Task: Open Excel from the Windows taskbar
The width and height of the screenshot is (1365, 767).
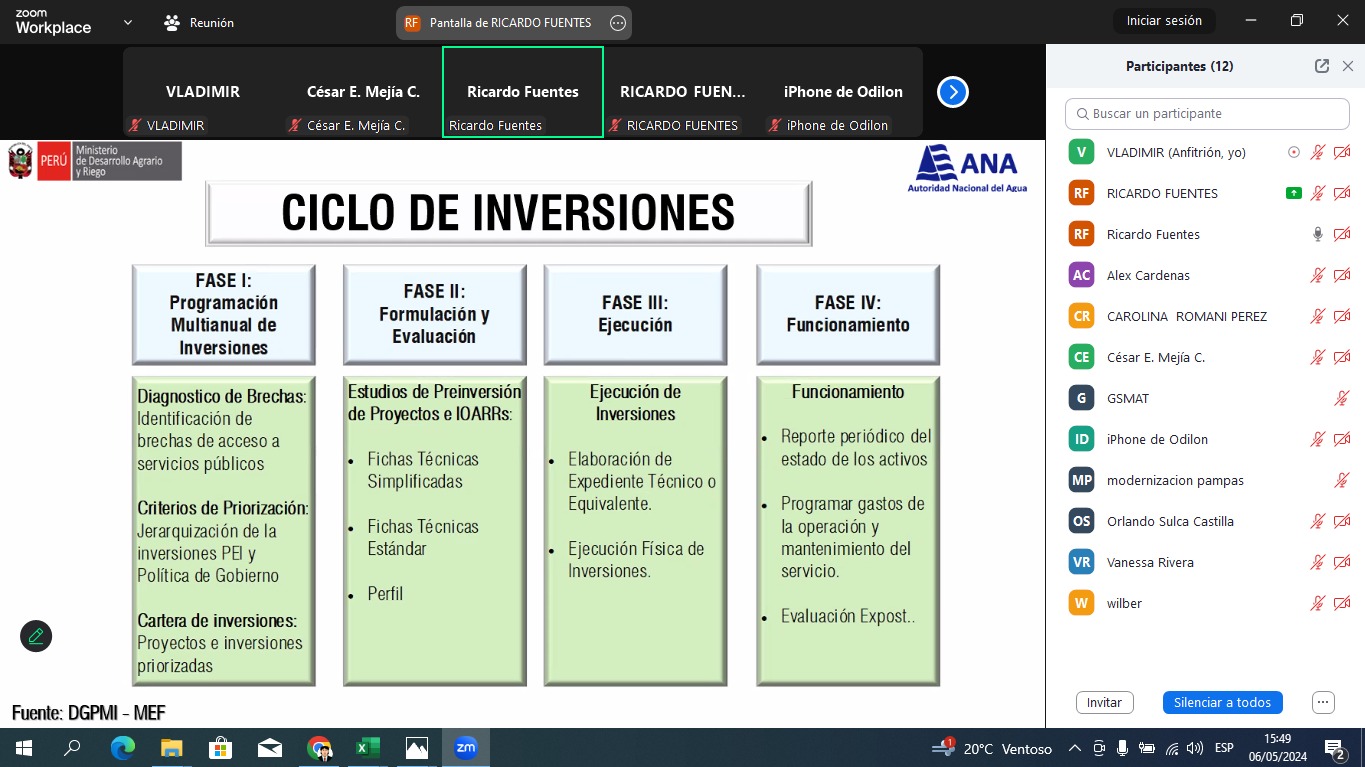Action: click(368, 747)
